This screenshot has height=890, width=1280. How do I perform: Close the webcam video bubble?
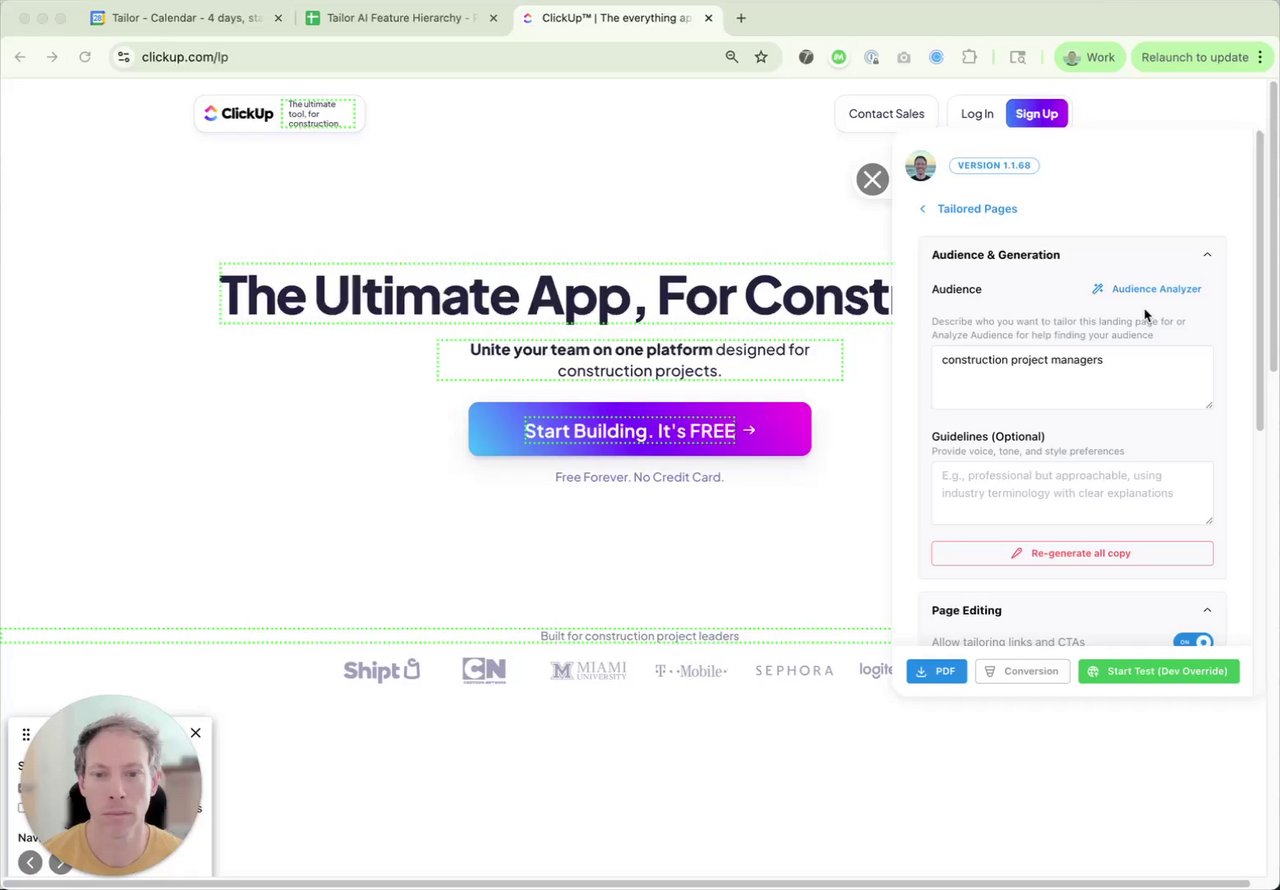click(x=196, y=733)
